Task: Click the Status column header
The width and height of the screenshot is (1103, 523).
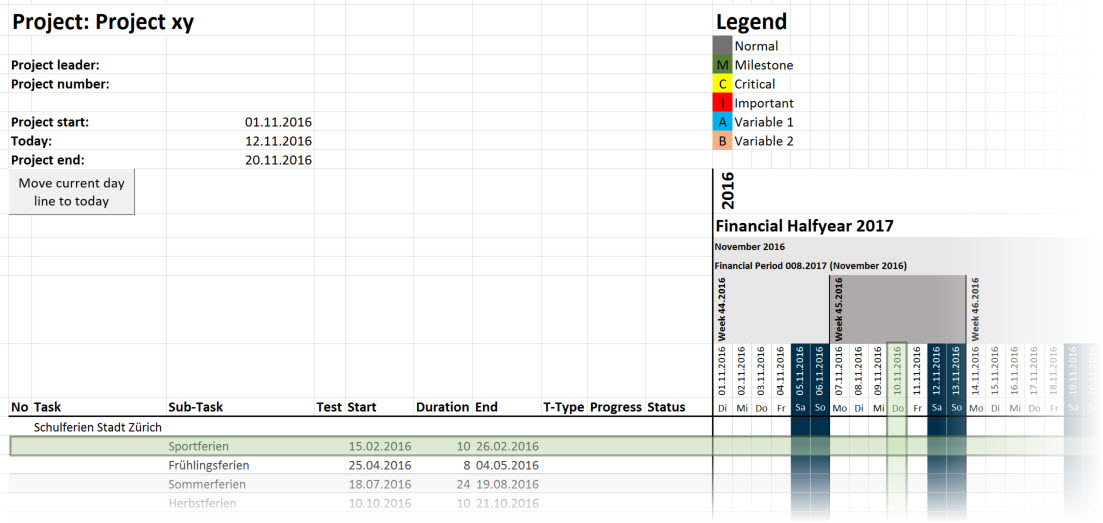Action: point(666,407)
